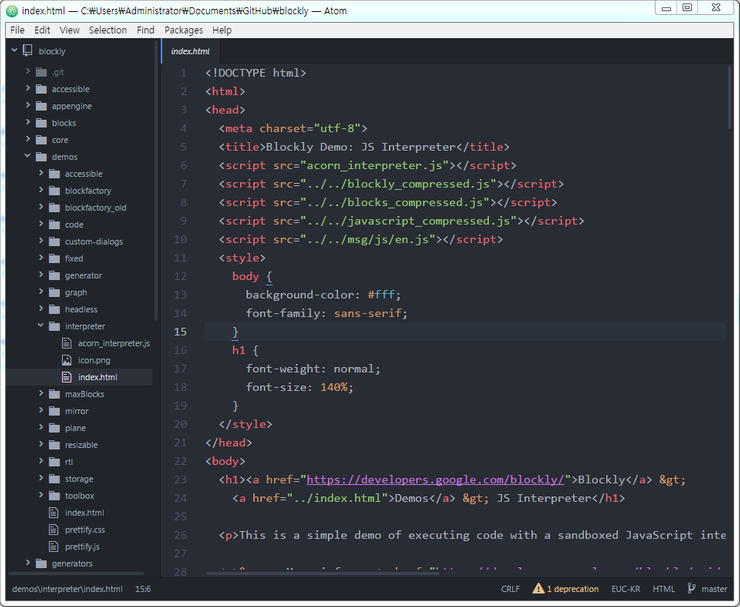Image resolution: width=740 pixels, height=607 pixels.
Task: Open the Selection menu
Action: coord(107,30)
